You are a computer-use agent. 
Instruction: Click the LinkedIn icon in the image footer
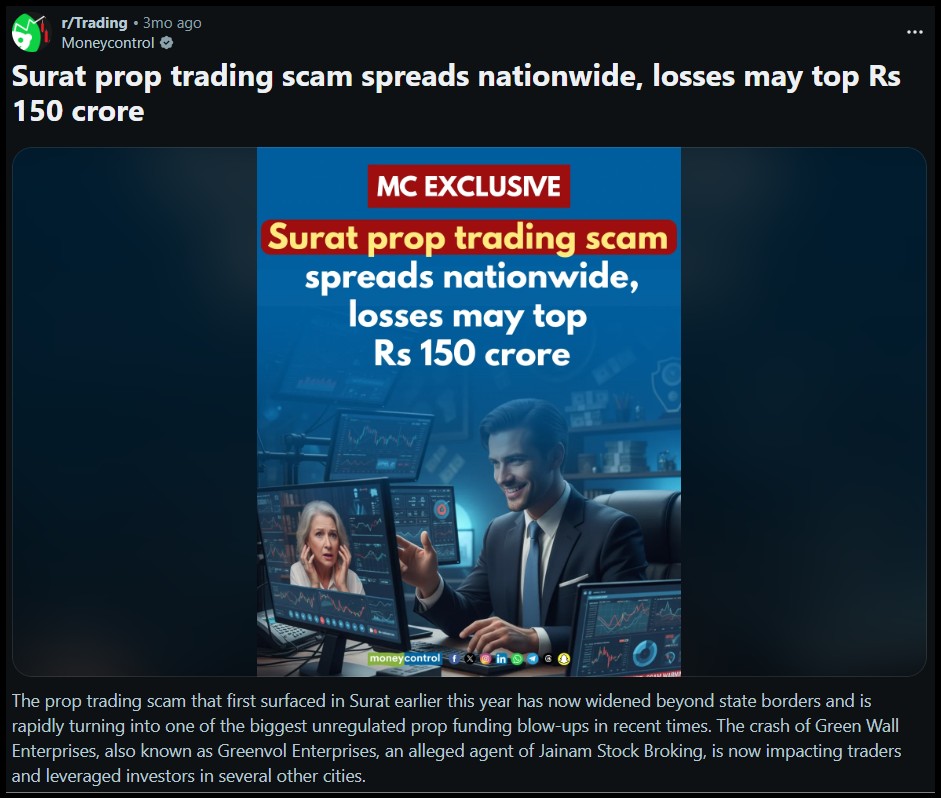[x=501, y=659]
